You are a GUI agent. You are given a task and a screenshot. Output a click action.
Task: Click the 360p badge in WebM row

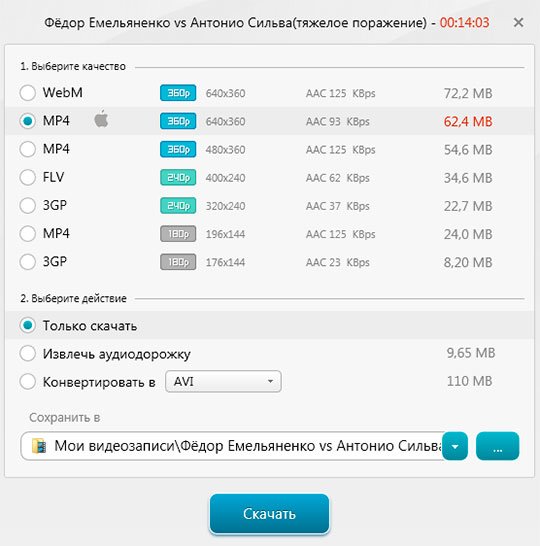pyautogui.click(x=178, y=93)
